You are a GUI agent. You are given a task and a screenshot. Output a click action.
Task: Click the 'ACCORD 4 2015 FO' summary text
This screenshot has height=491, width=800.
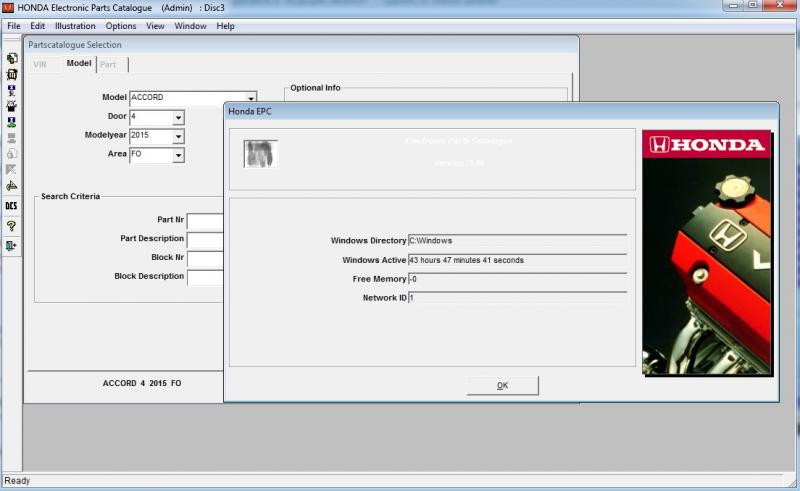coord(142,383)
